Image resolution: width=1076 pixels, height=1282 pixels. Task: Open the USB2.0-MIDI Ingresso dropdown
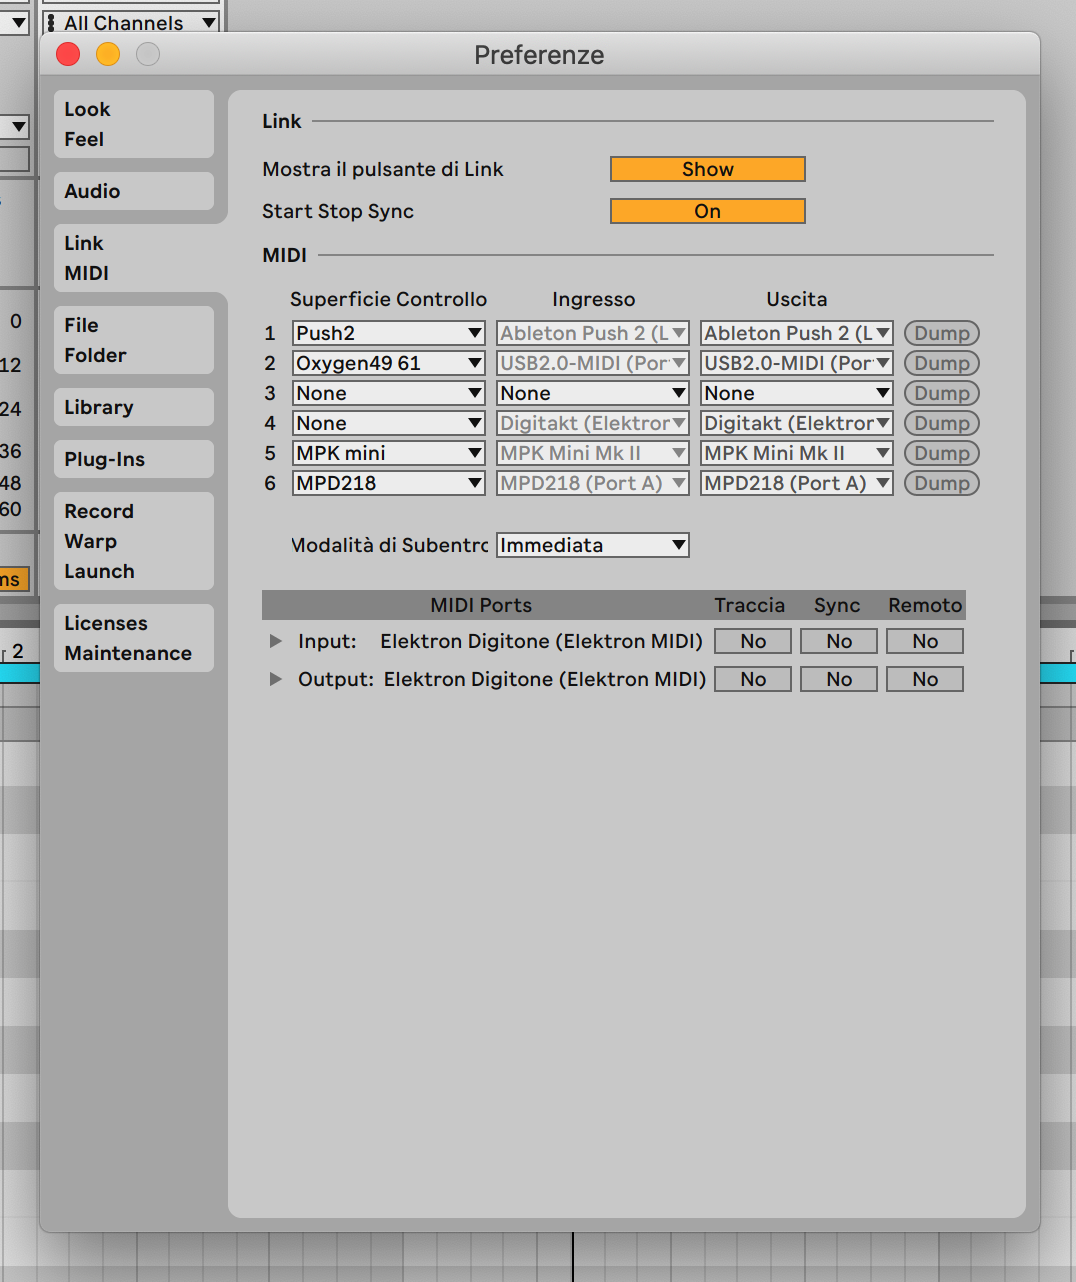(x=593, y=363)
